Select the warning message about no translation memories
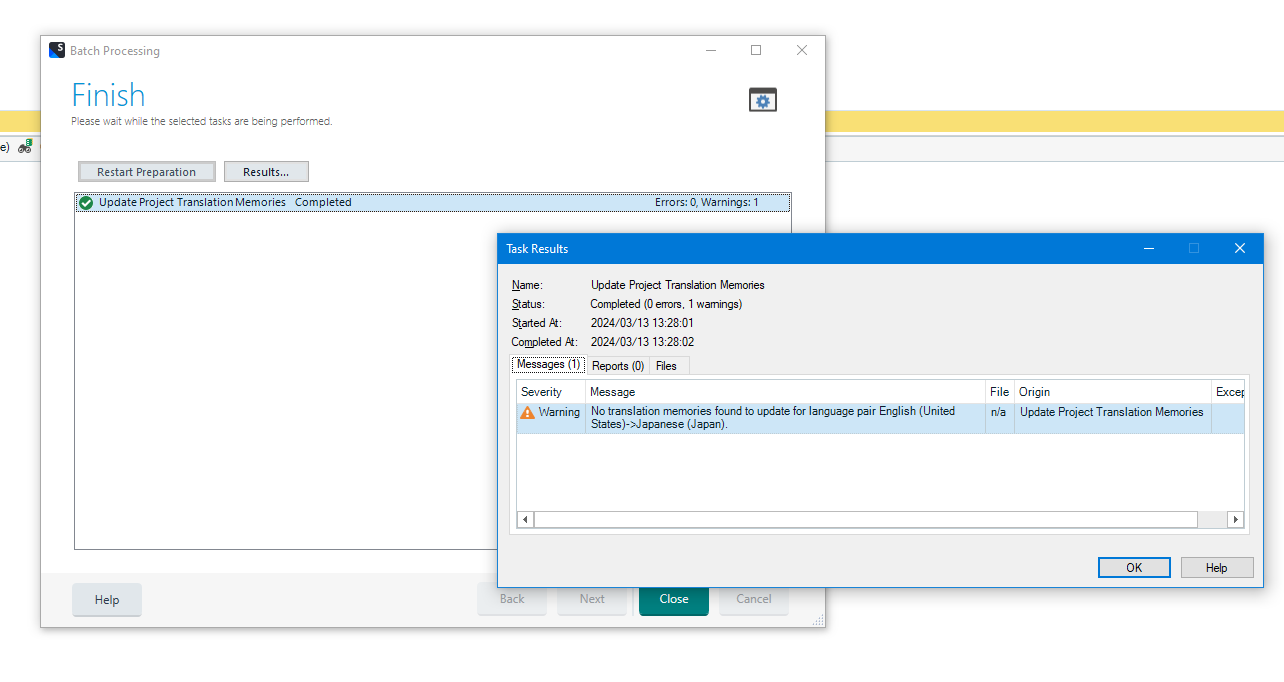The width and height of the screenshot is (1284, 682). coord(786,418)
